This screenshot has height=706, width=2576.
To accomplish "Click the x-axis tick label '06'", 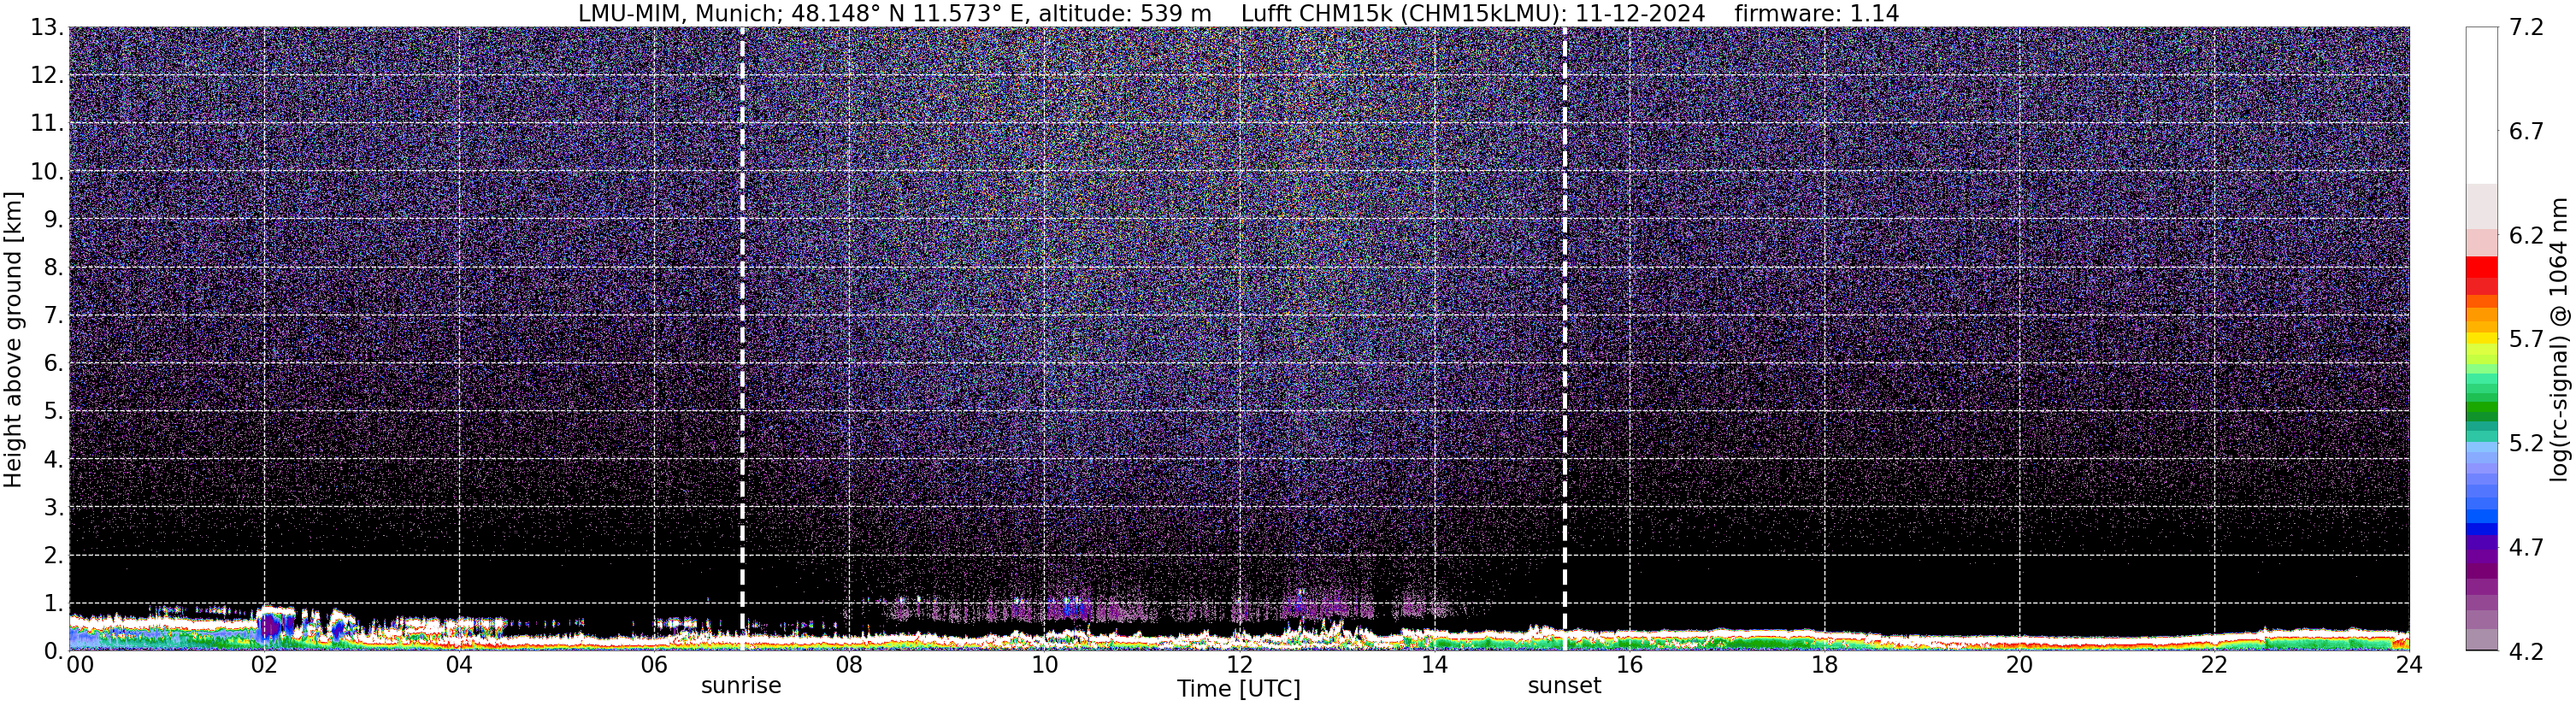I will point(654,665).
